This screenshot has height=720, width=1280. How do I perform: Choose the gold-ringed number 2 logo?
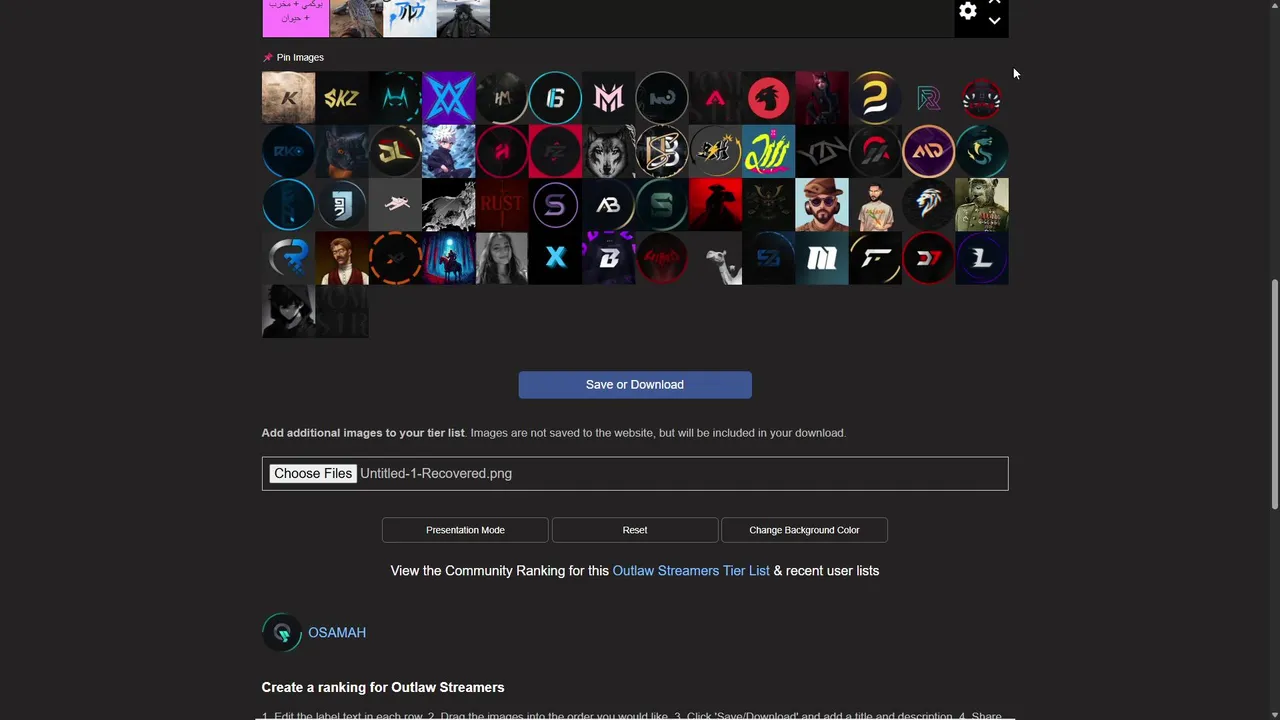pos(875,98)
